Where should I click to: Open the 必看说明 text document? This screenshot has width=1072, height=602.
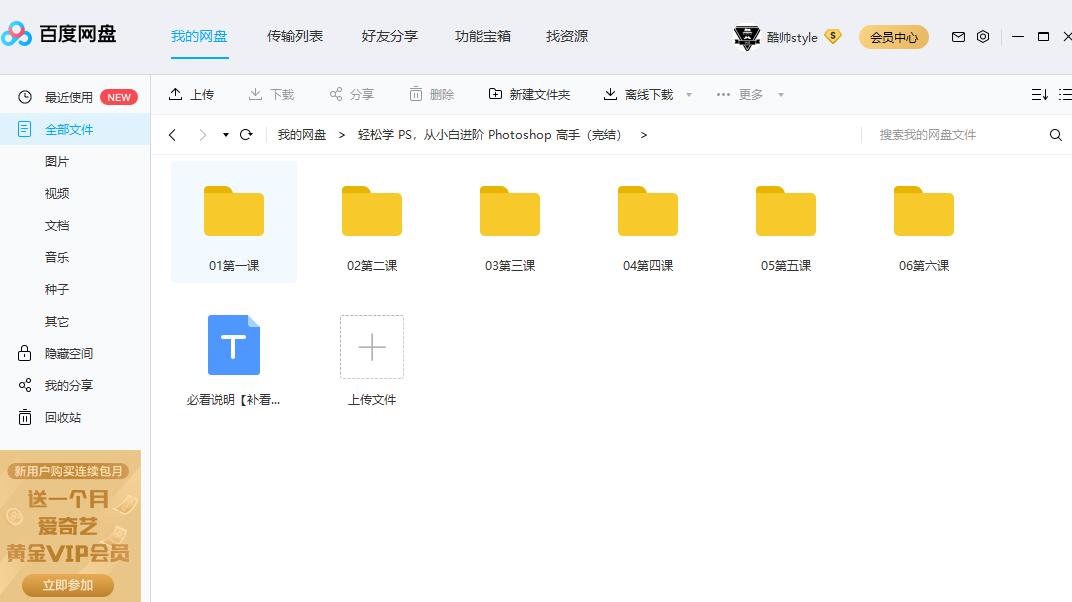(234, 346)
